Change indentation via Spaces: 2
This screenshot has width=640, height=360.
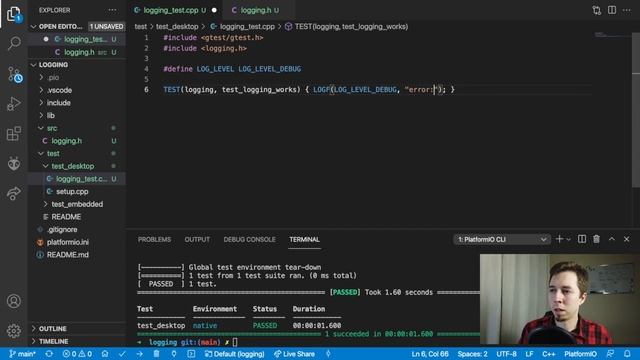pos(472,354)
